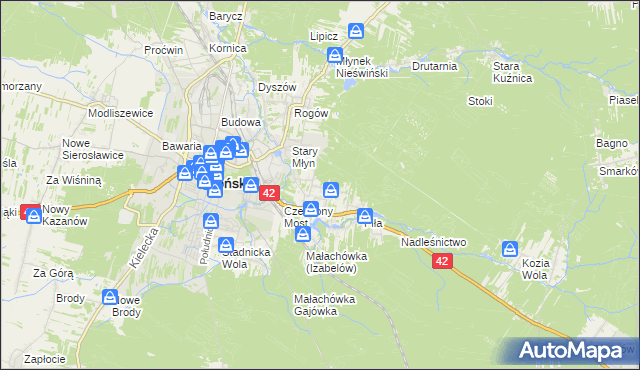Click the shop marker at Młynek Nieświński

[335, 55]
